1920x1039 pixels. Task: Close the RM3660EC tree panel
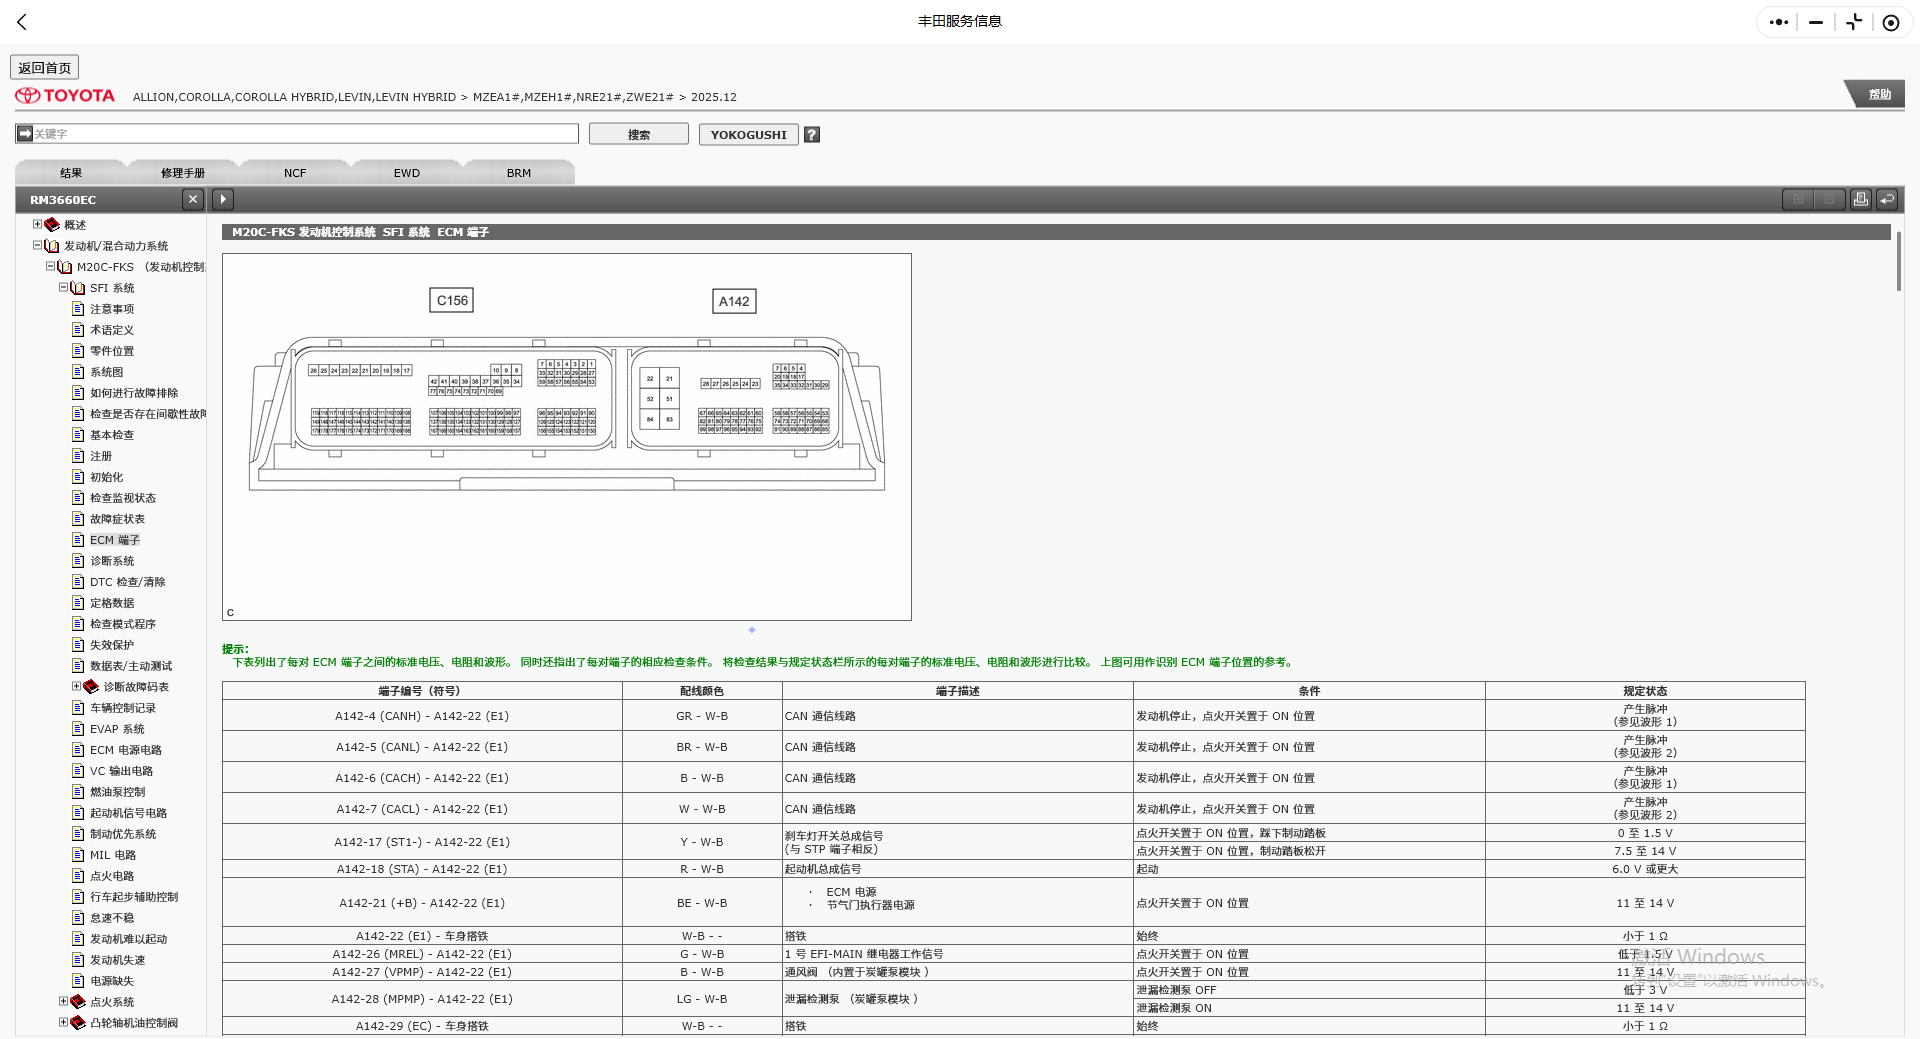tap(193, 199)
